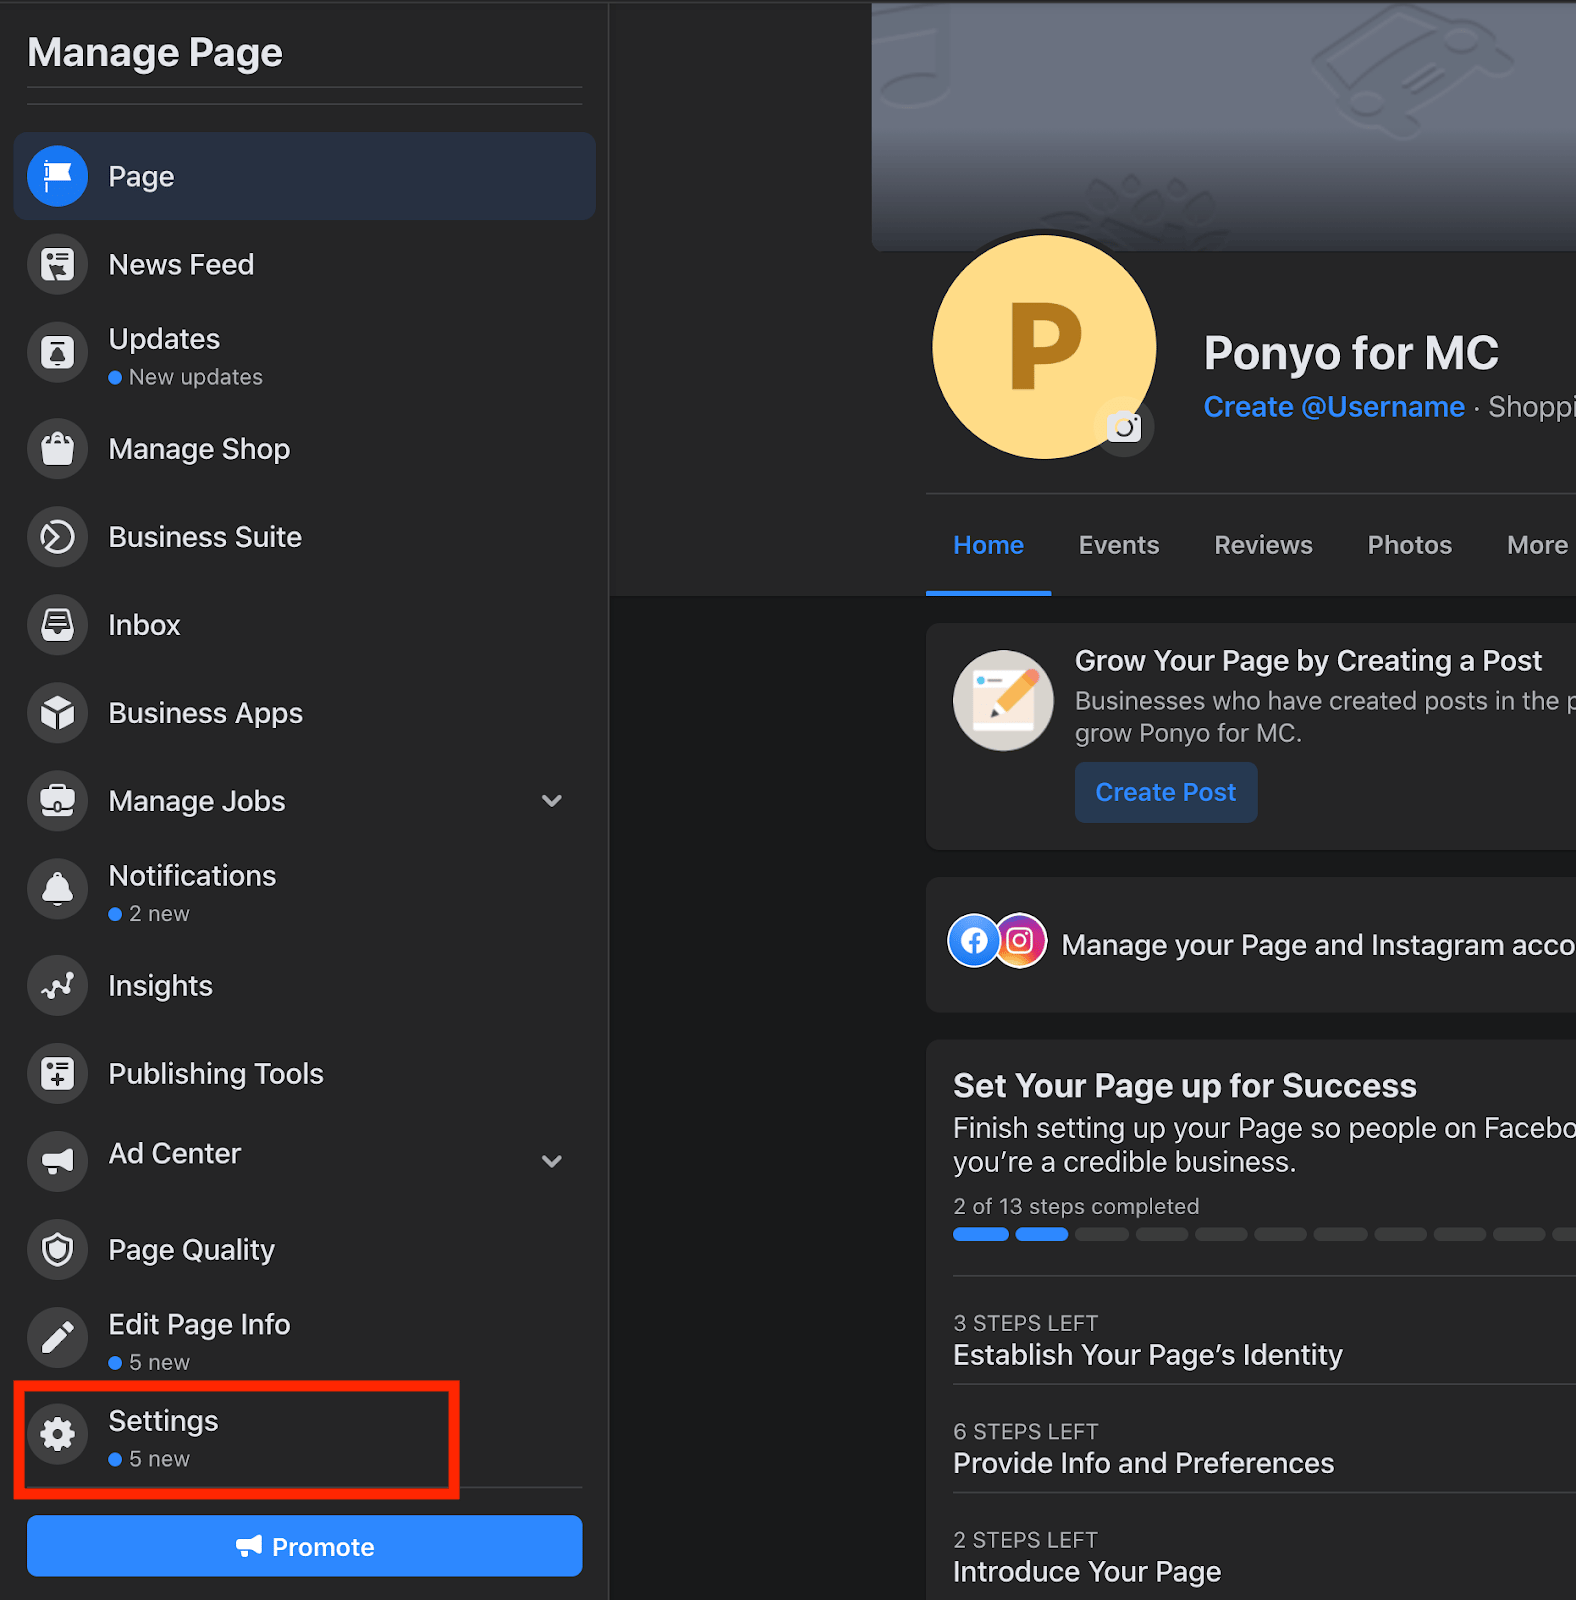Open the Reviews tab
This screenshot has height=1600, width=1576.
click(1263, 545)
